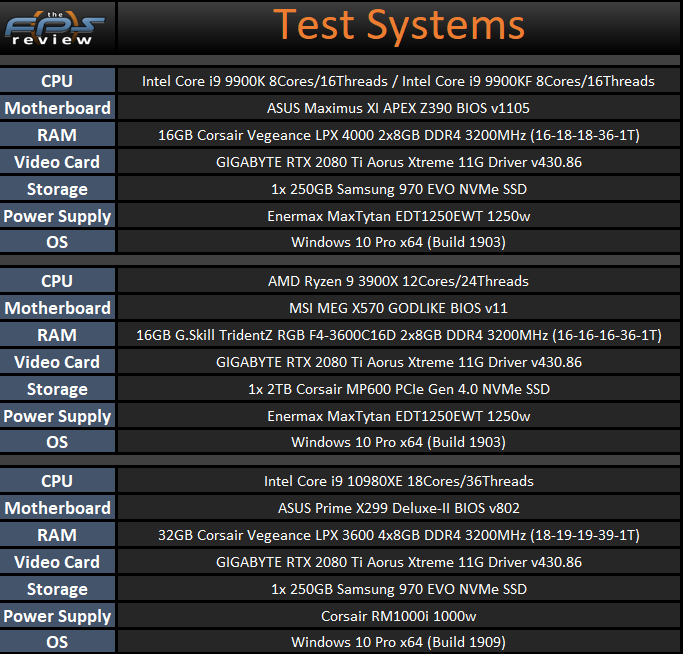
Task: Click the Power Supply label beside Corsair RM1000i
Action: point(57,616)
